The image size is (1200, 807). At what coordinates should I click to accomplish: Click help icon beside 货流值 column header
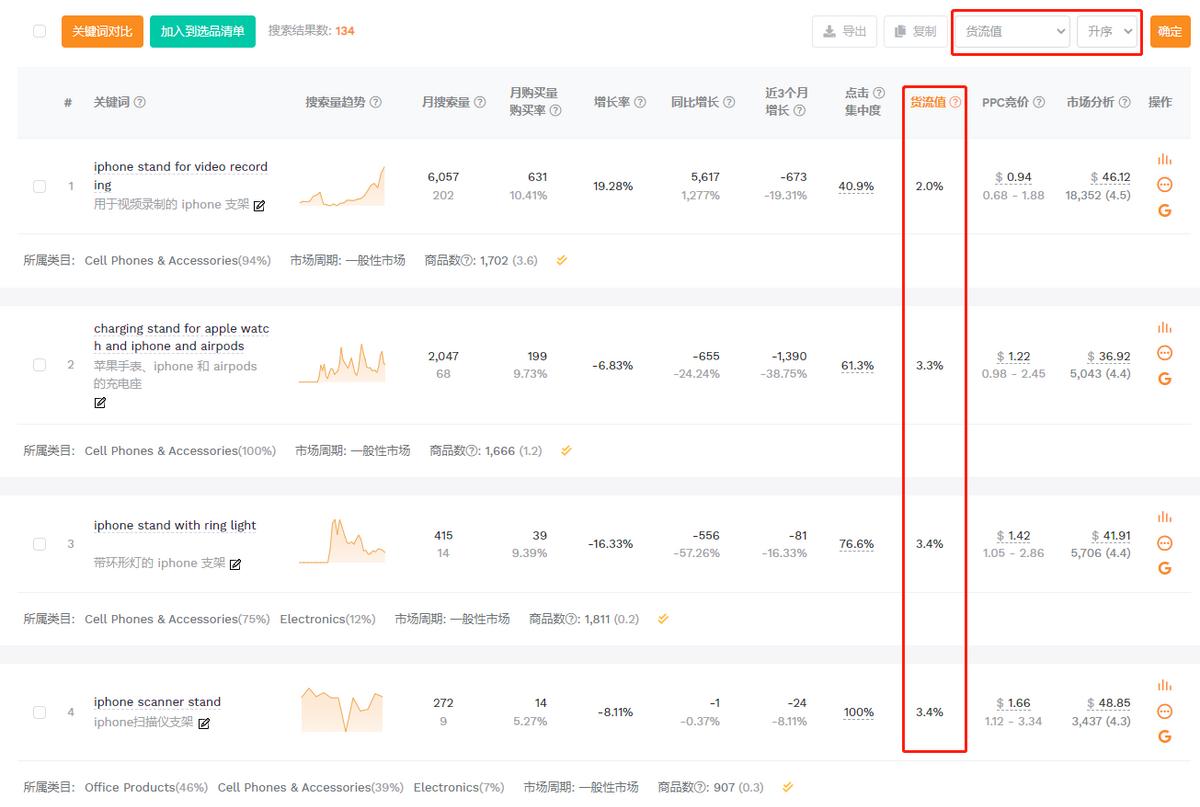pyautogui.click(x=954, y=101)
